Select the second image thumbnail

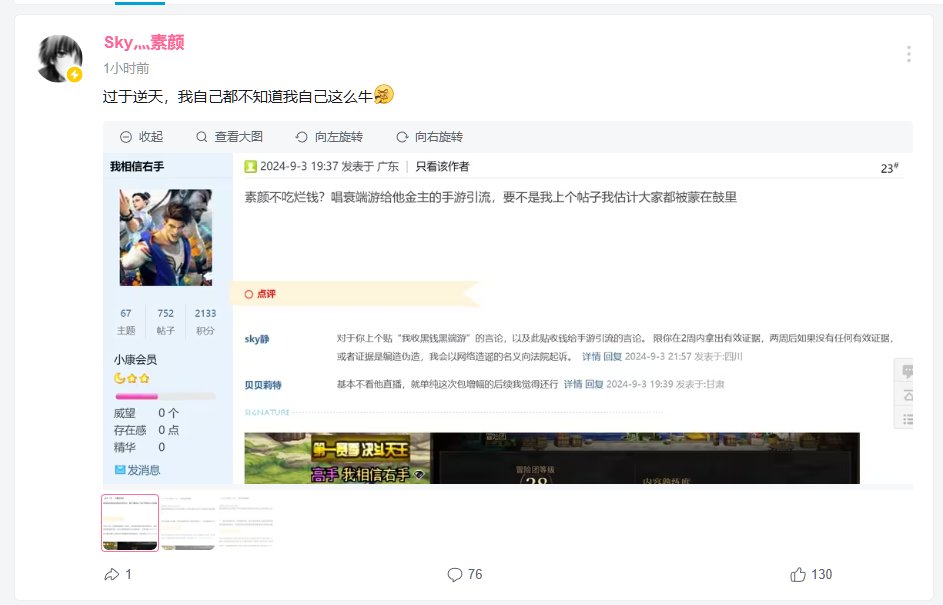pos(188,523)
